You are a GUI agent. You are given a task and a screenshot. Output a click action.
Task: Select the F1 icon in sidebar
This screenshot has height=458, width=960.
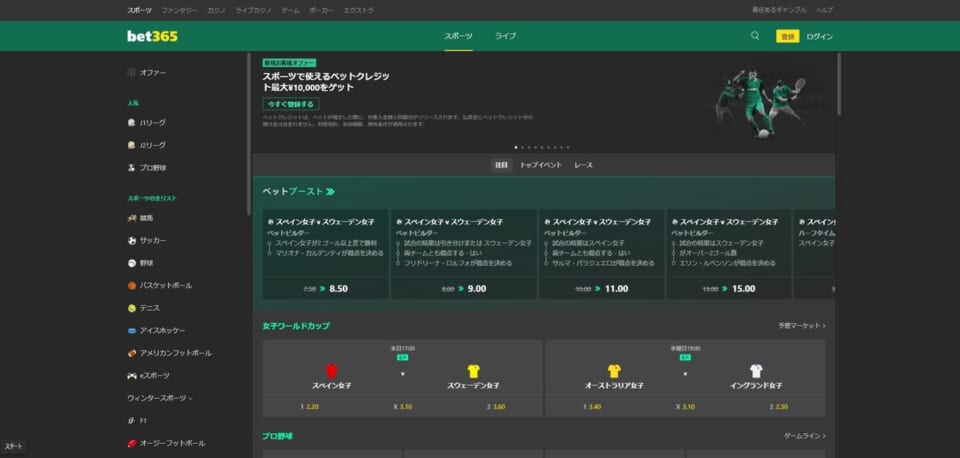click(x=131, y=421)
